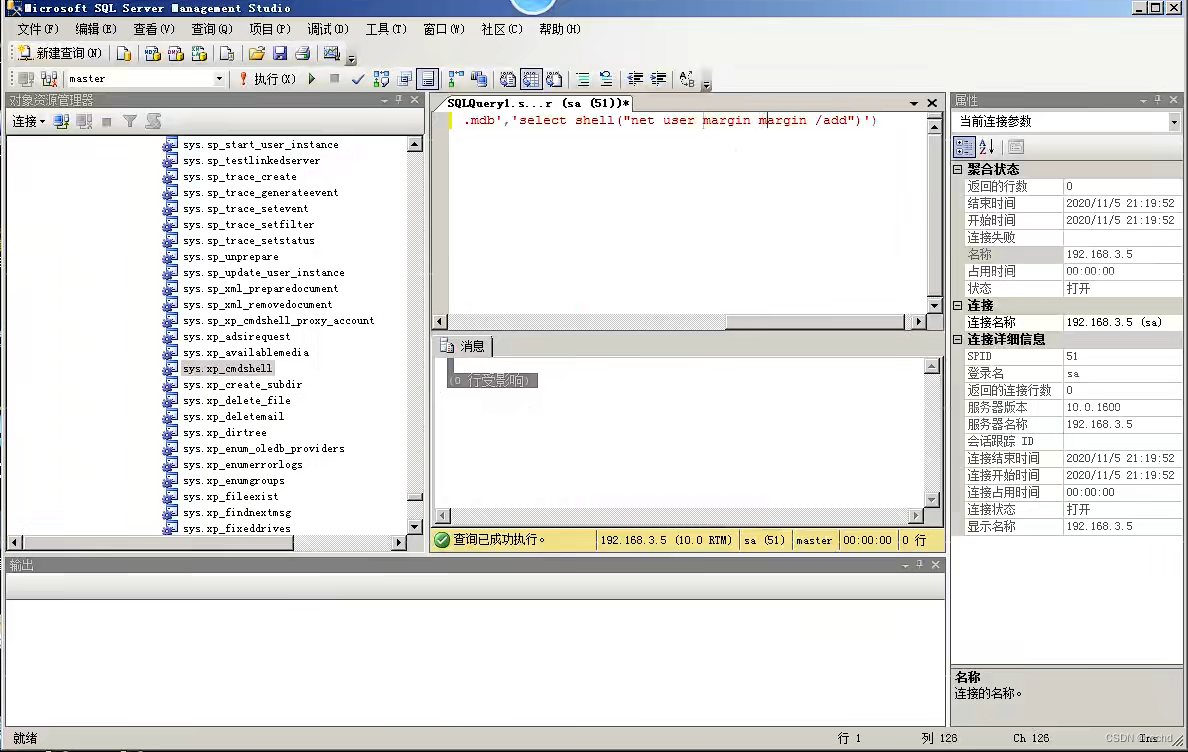Click the SQLQuery1 (sa (51)) tab
1188x752 pixels.
(x=538, y=103)
